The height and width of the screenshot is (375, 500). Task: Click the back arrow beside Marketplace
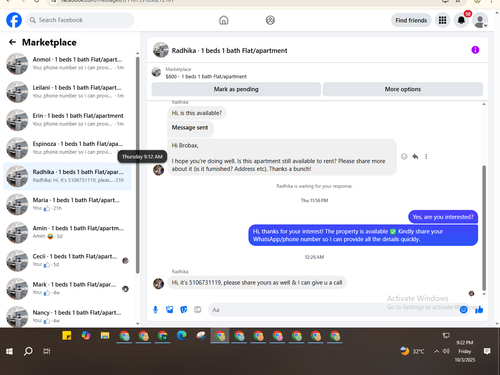12,42
